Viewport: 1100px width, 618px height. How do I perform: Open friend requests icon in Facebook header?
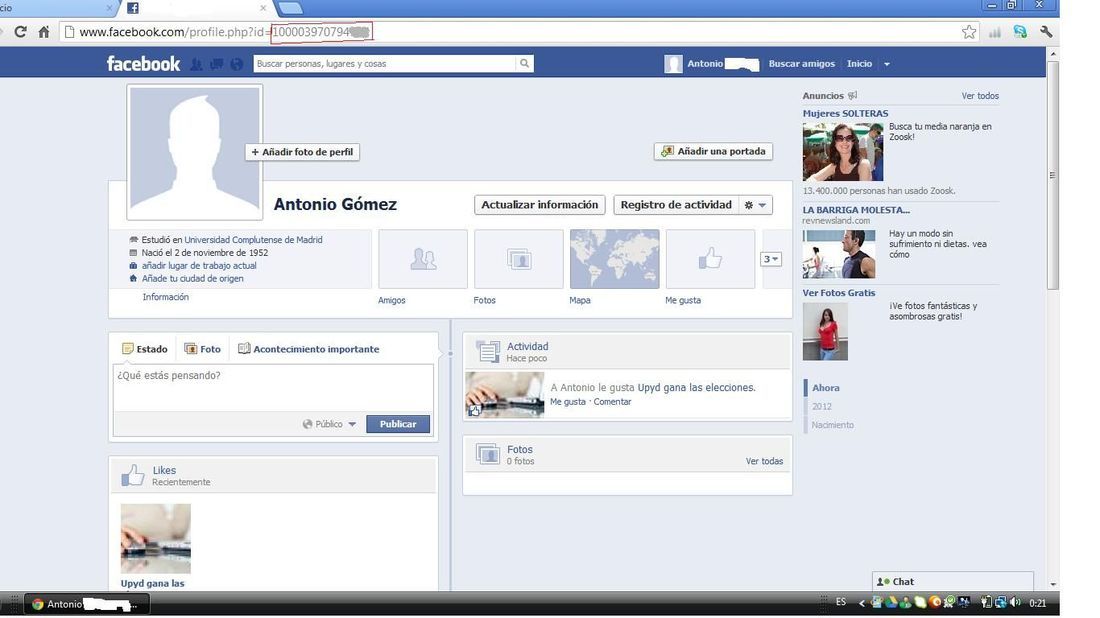click(x=196, y=64)
